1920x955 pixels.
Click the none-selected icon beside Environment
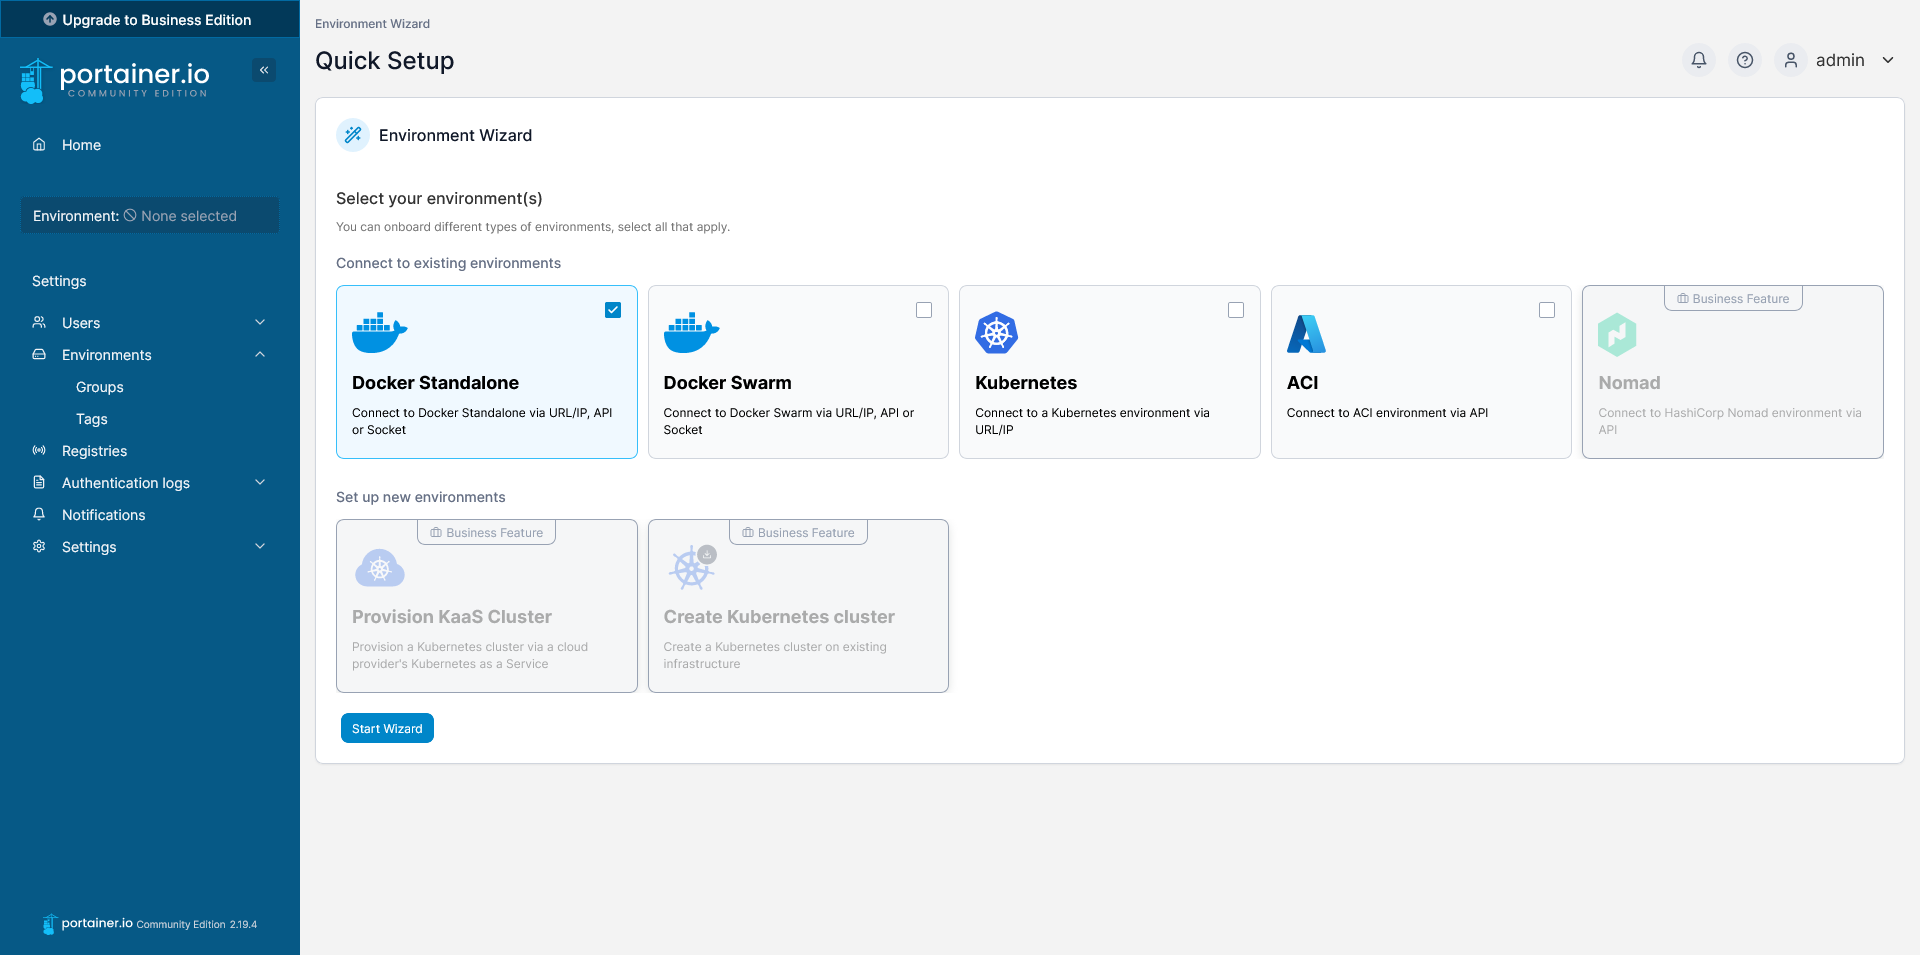tap(130, 215)
